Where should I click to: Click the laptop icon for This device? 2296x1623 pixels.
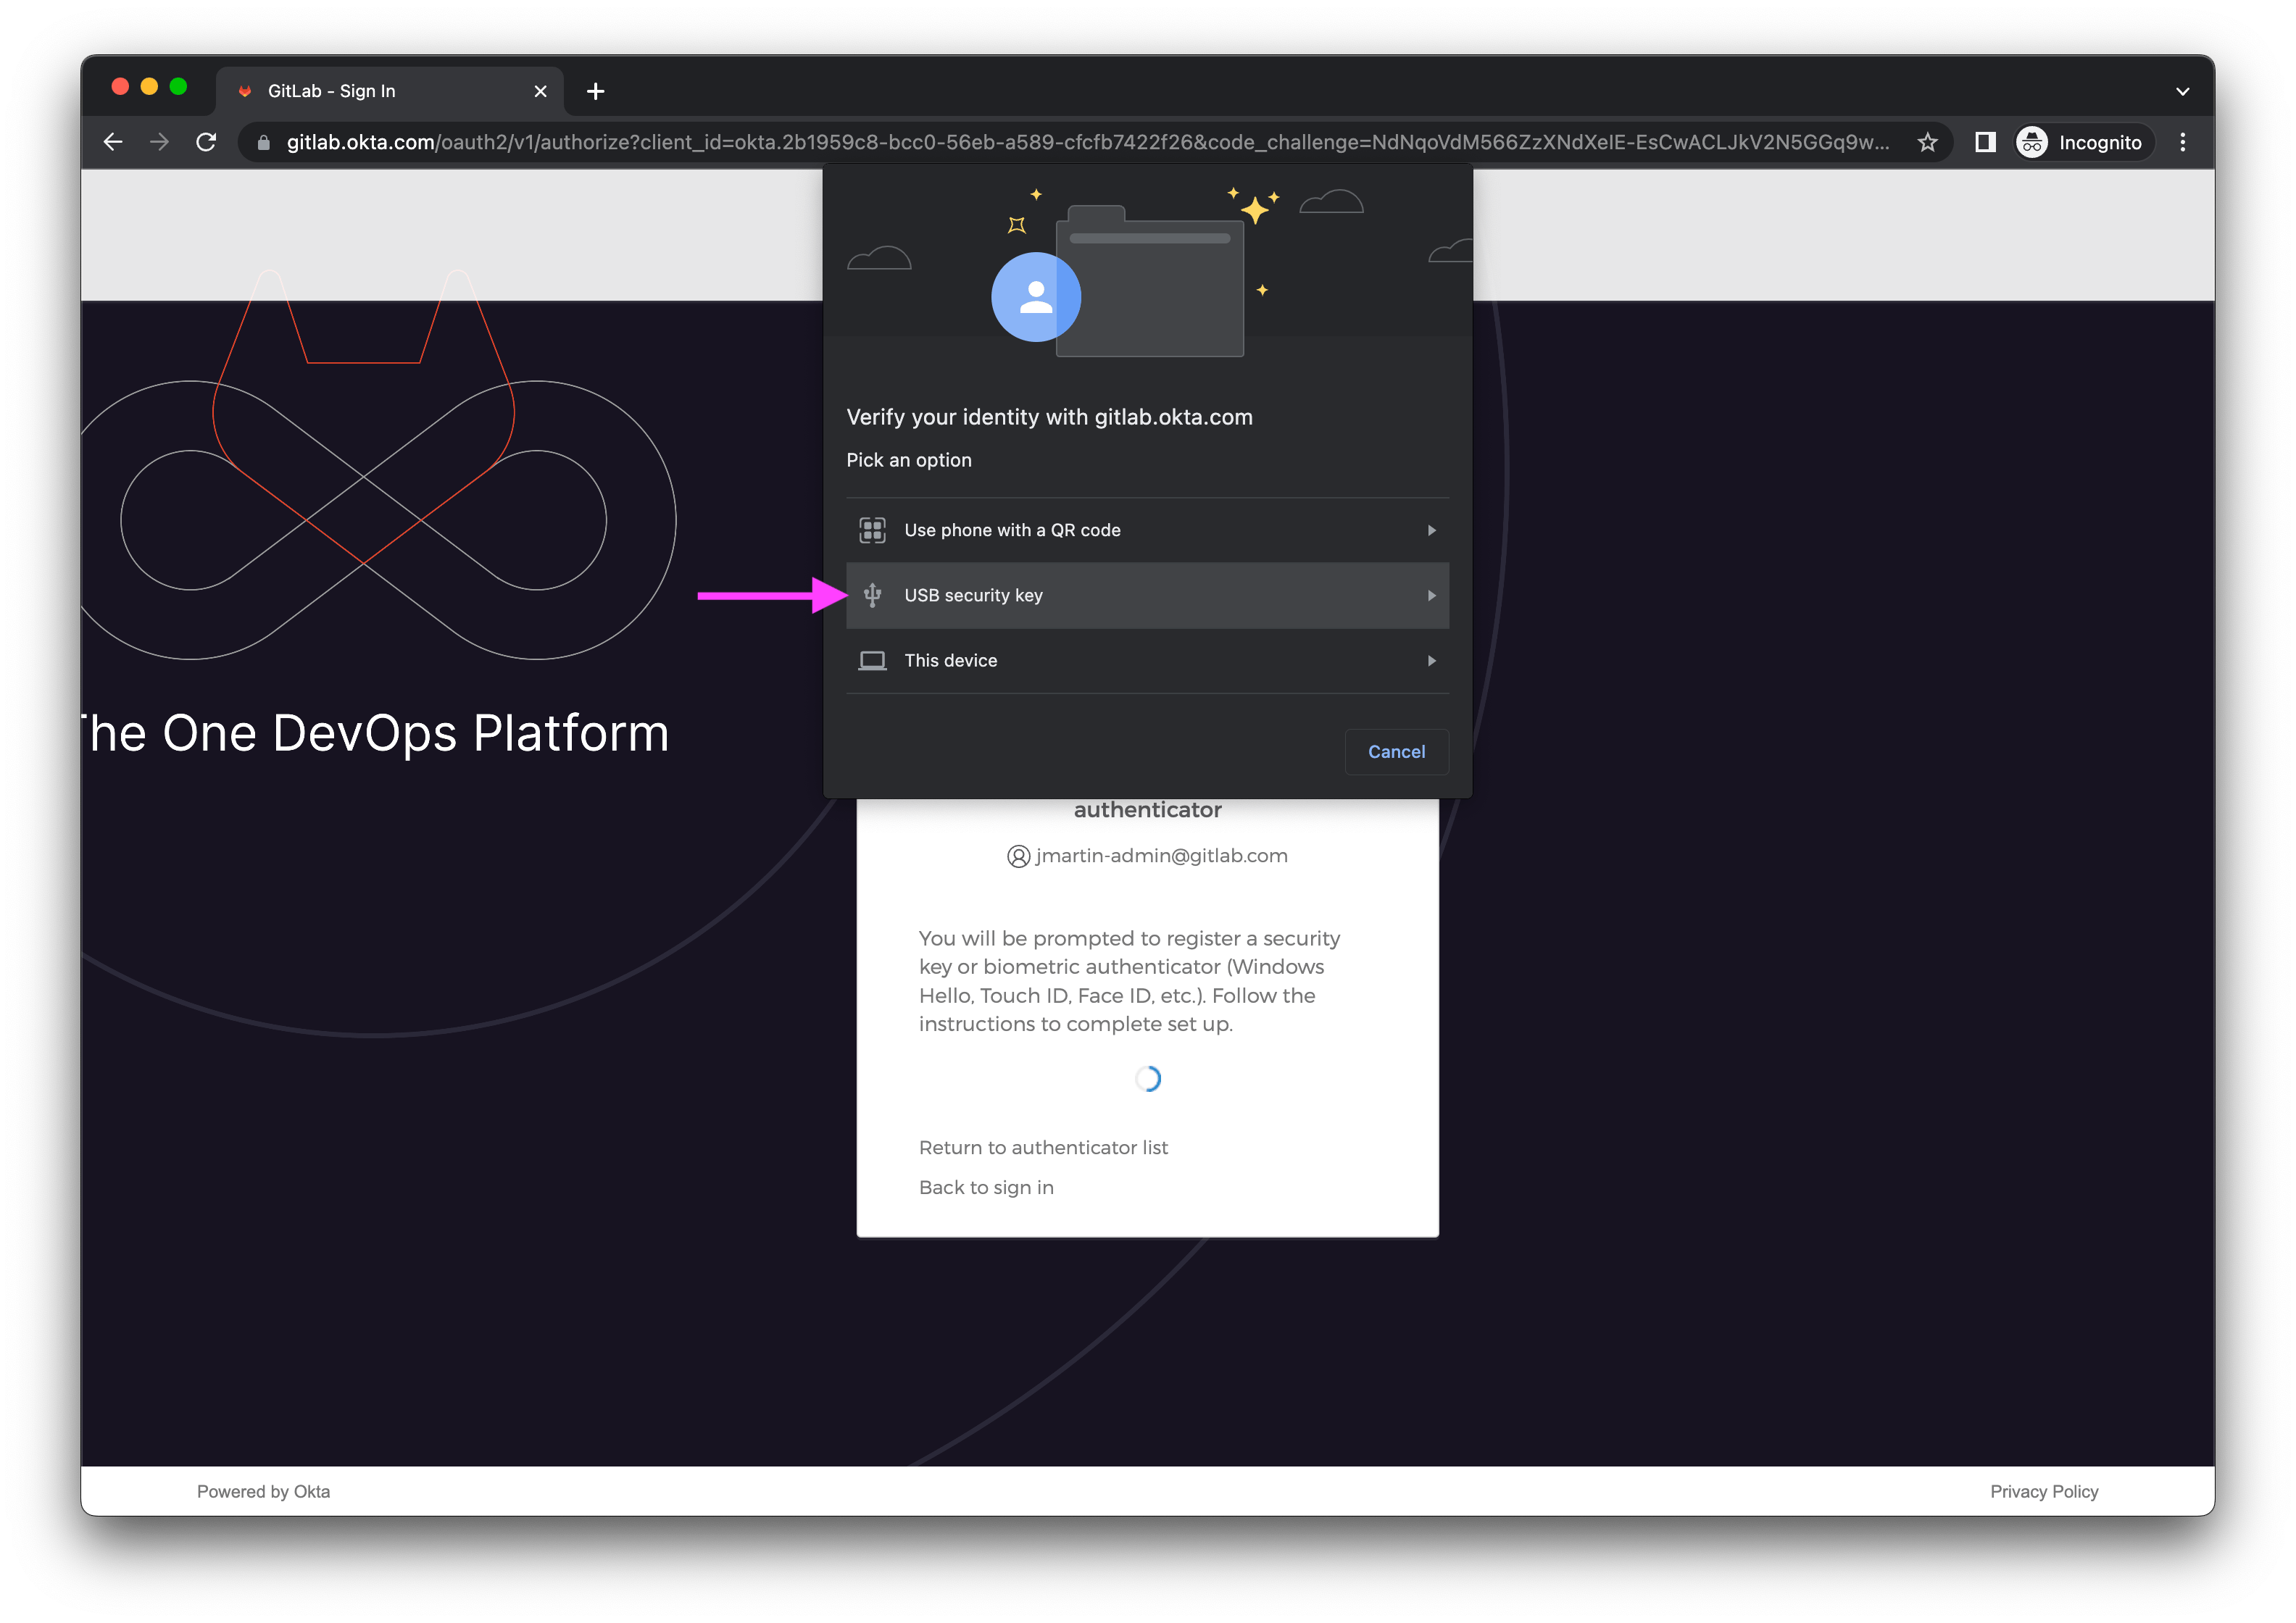click(x=872, y=660)
